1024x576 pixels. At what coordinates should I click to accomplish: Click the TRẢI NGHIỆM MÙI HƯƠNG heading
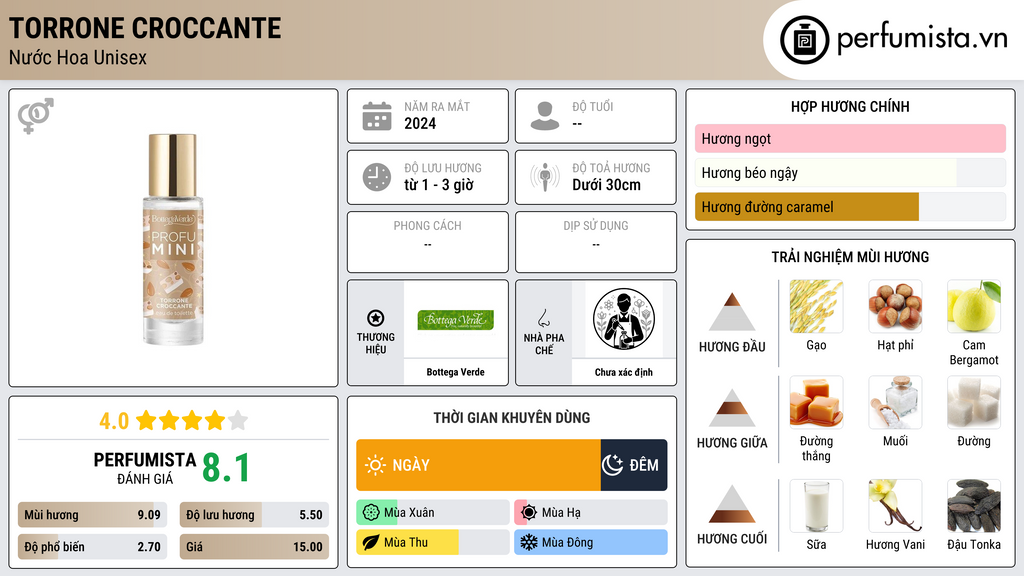tap(850, 257)
